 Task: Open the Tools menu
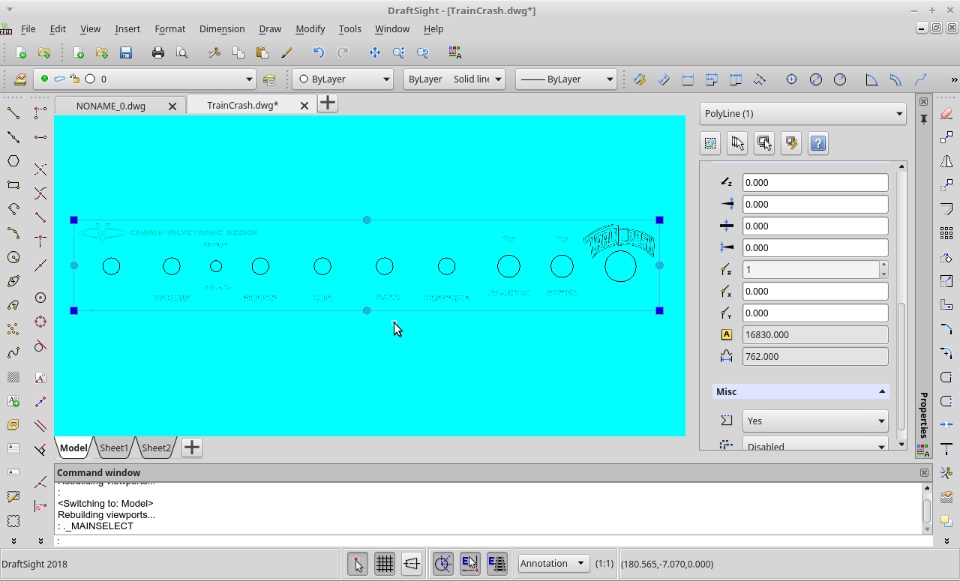(350, 29)
